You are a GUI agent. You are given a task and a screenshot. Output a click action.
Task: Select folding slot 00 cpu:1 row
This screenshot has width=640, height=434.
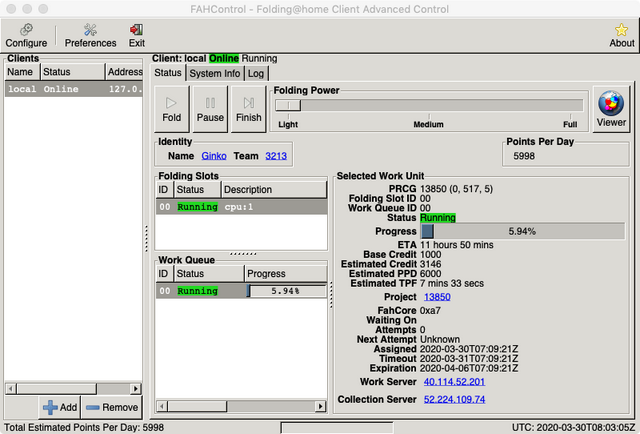tap(236, 207)
